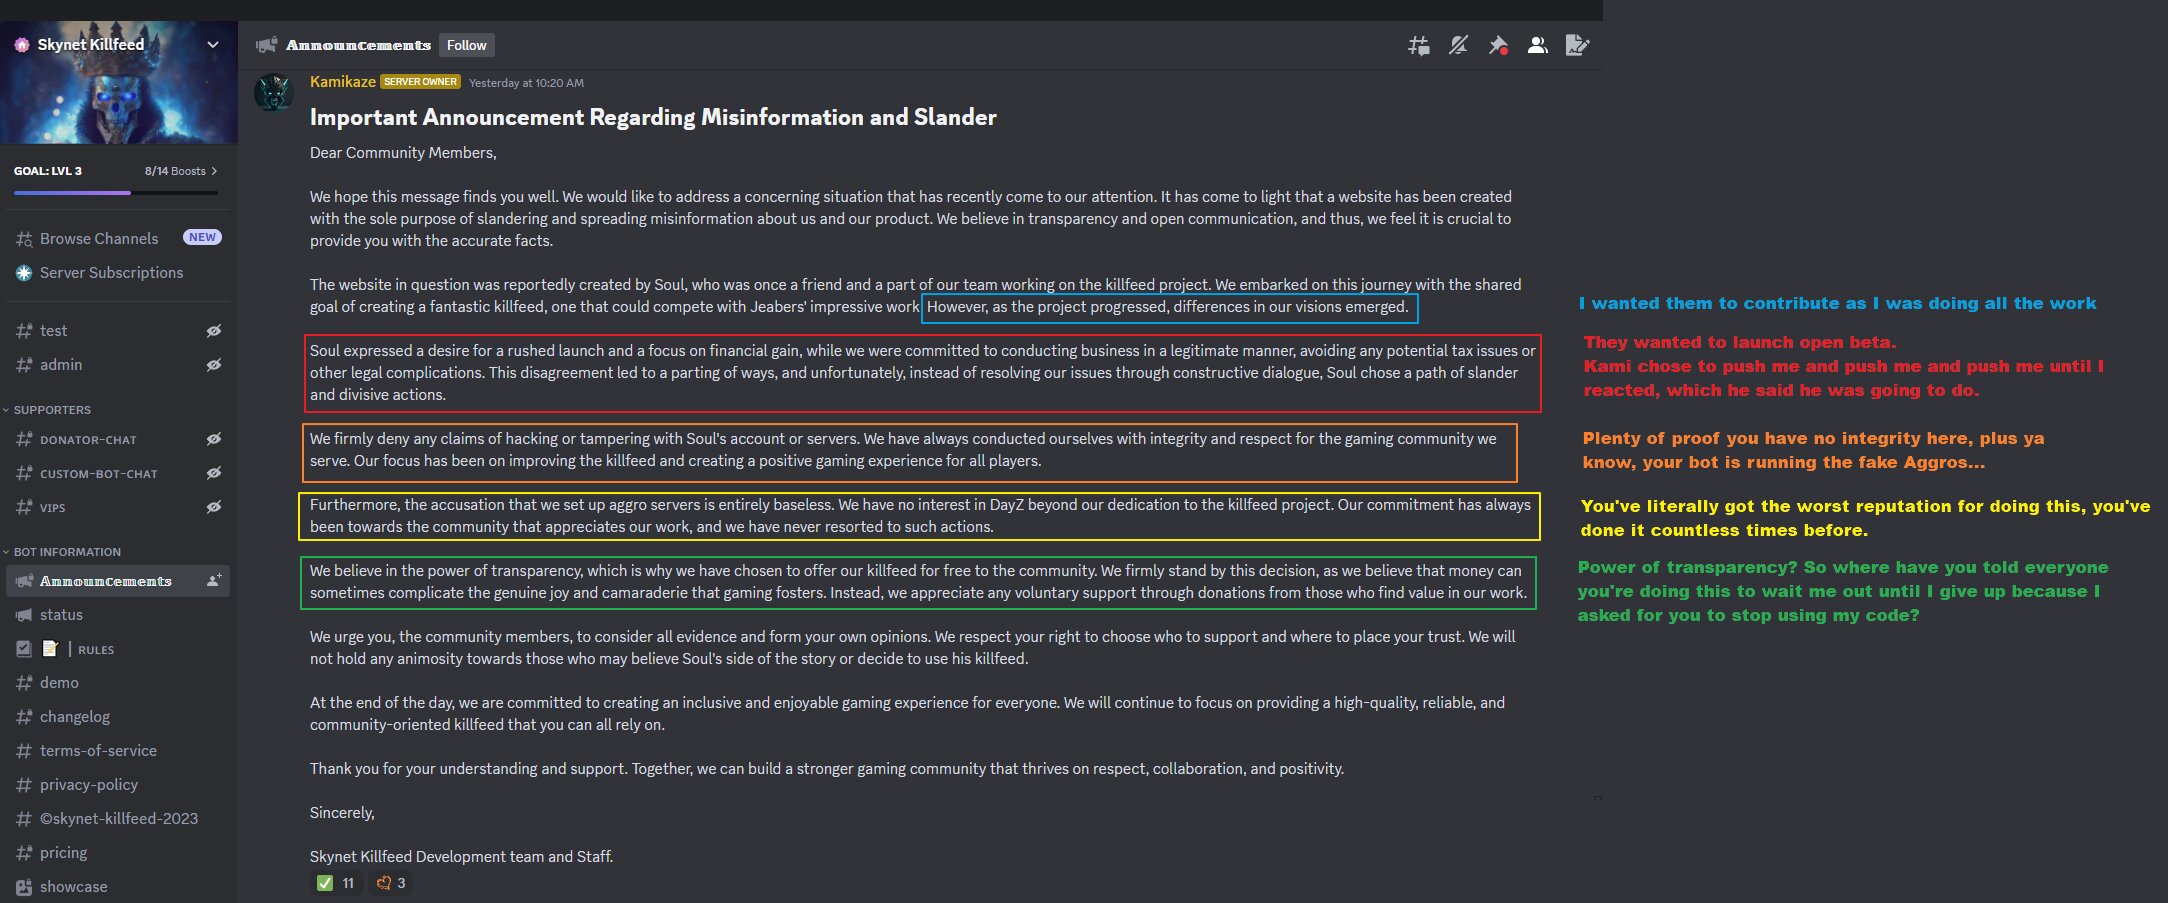
Task: Toggle the reaction showing count 3
Action: (390, 883)
